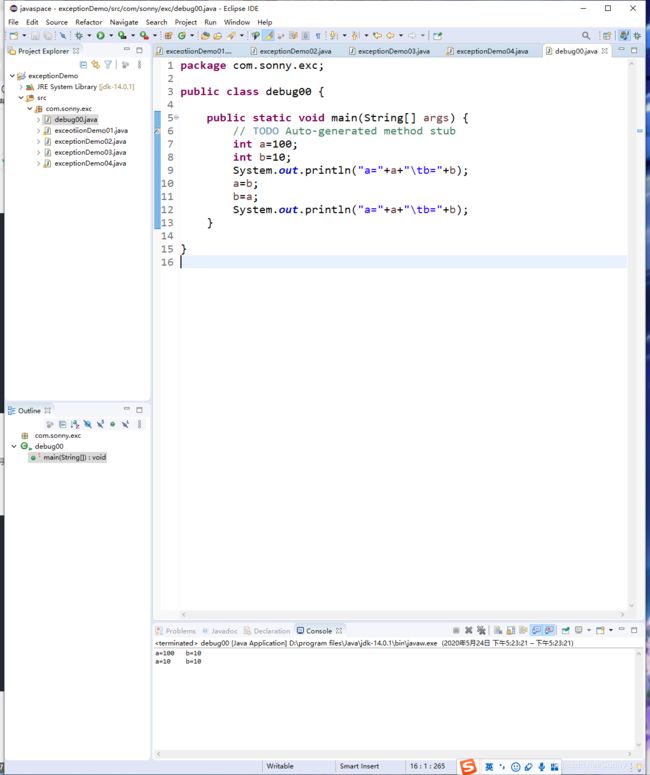650x775 pixels.
Task: Click the microphone icon in IME bar
Action: point(542,767)
